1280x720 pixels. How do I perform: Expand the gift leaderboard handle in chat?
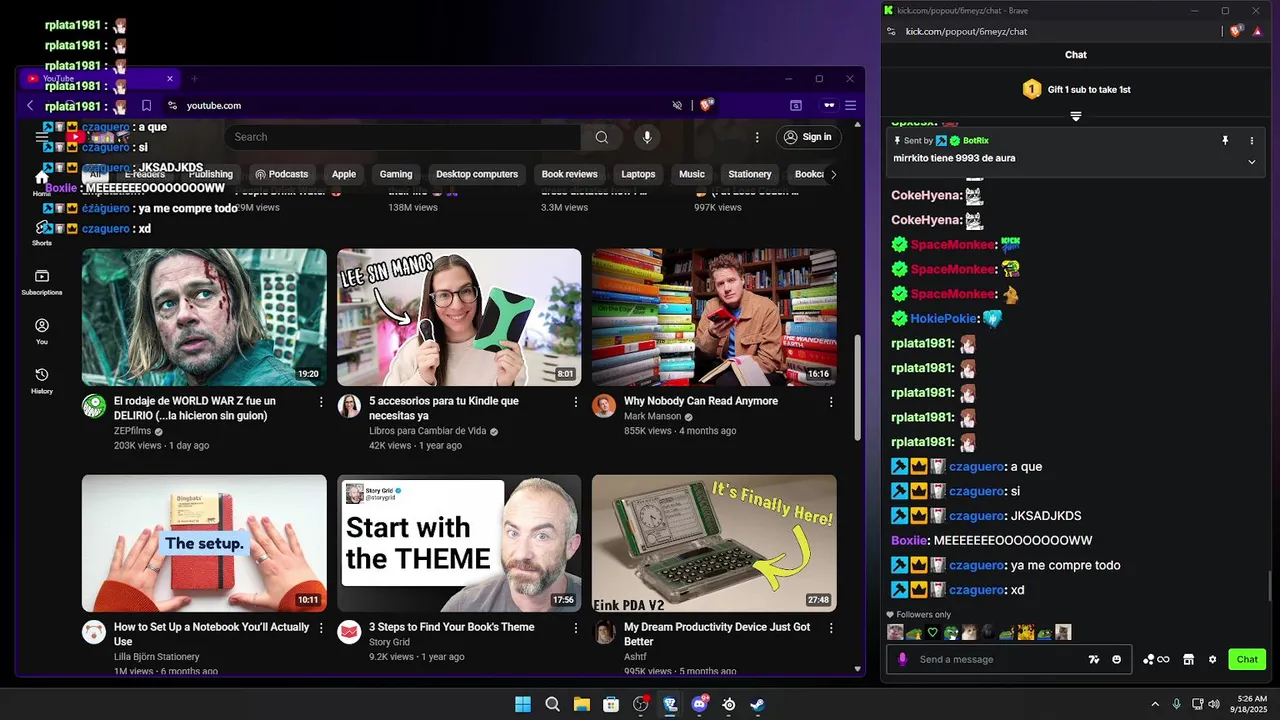tap(1076, 116)
